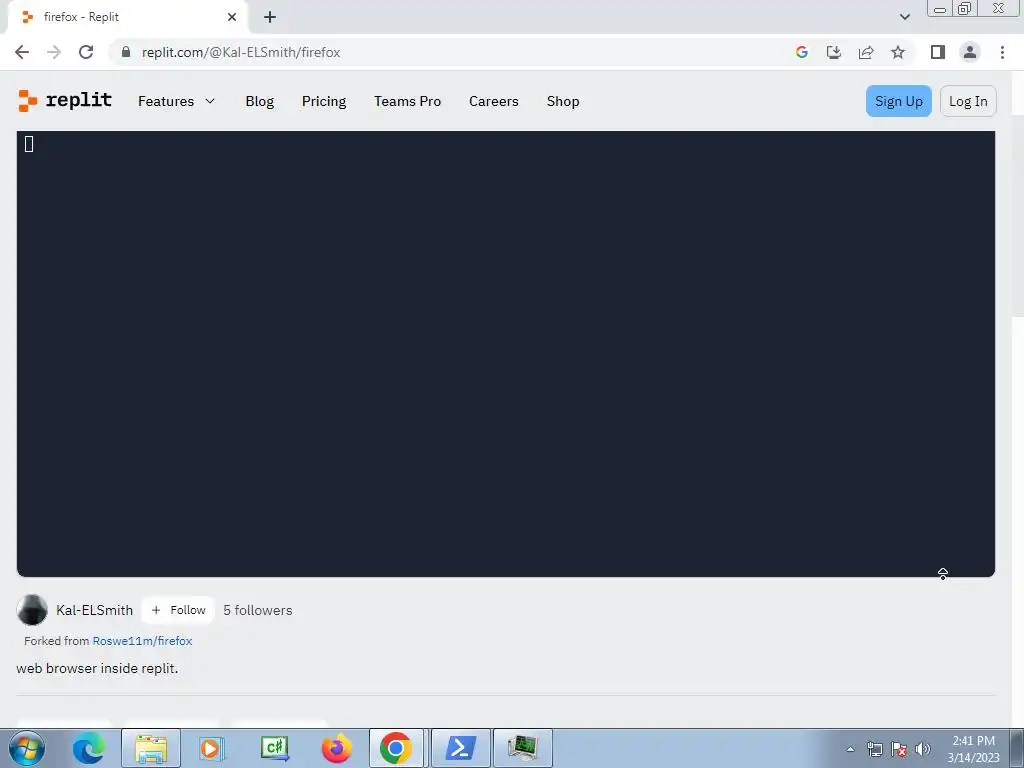Viewport: 1024px width, 768px height.
Task: Open the volume tray icon
Action: pos(923,749)
